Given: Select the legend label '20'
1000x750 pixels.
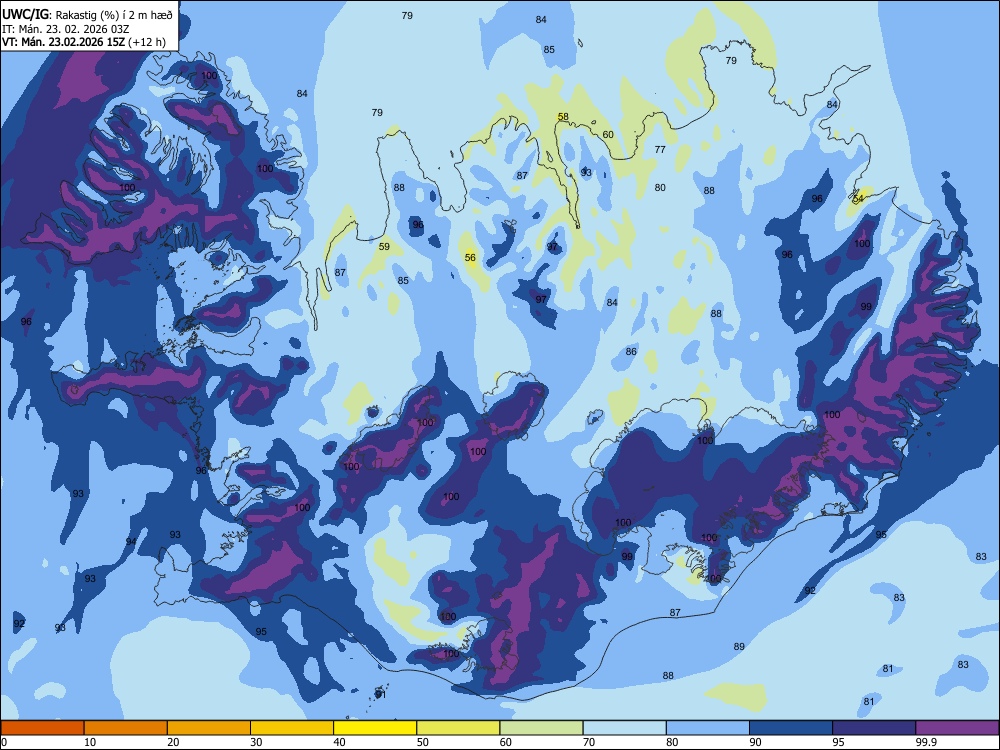Looking at the screenshot, I should [x=173, y=742].
